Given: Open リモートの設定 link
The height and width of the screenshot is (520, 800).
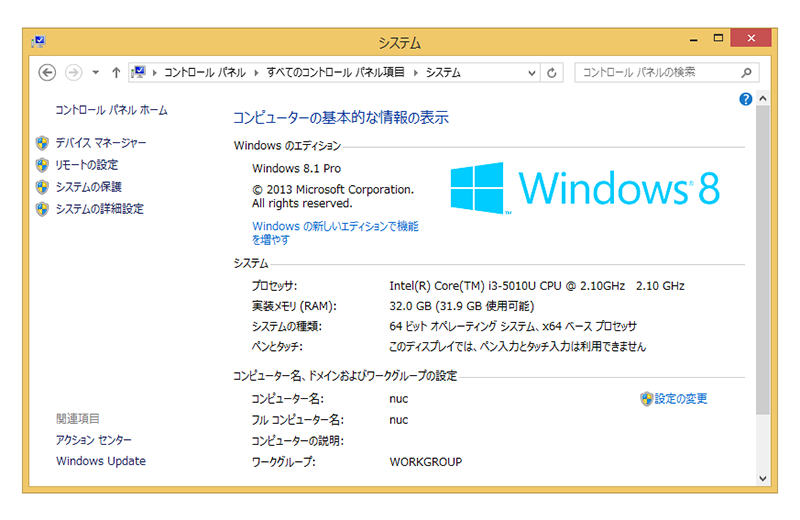Looking at the screenshot, I should click(87, 165).
